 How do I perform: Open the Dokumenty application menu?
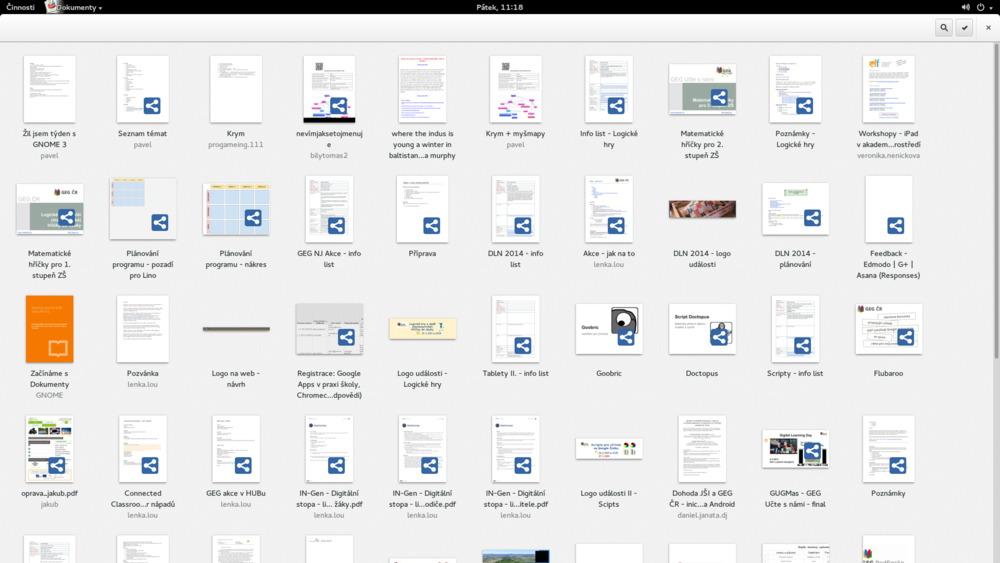pos(74,7)
